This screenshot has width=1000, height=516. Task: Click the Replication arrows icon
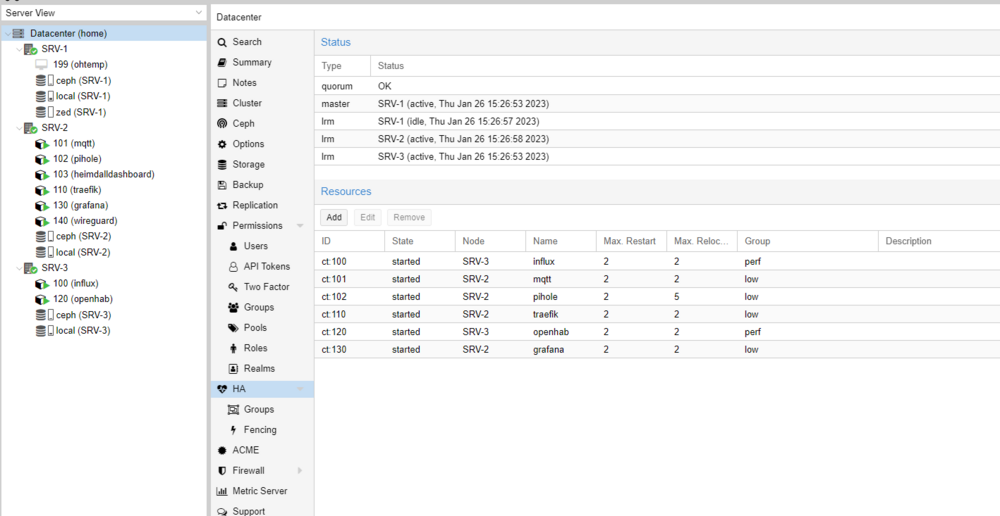click(222, 206)
